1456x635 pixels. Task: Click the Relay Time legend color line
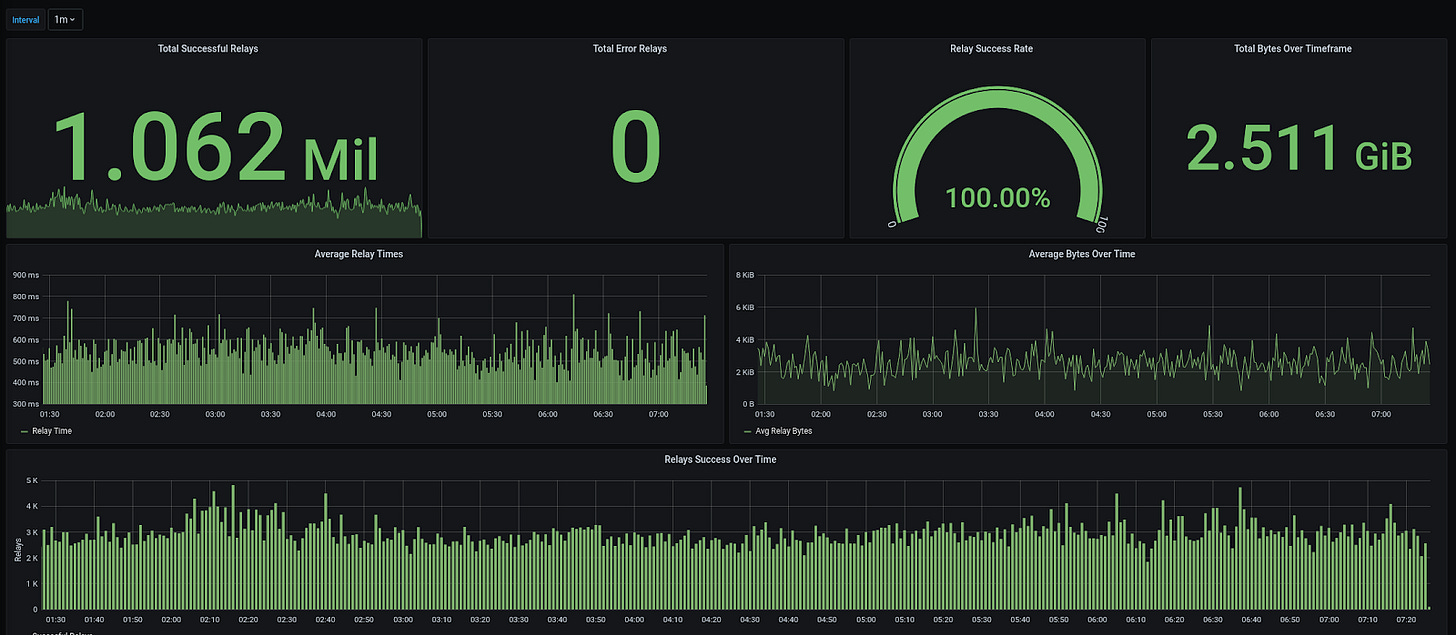click(x=24, y=432)
